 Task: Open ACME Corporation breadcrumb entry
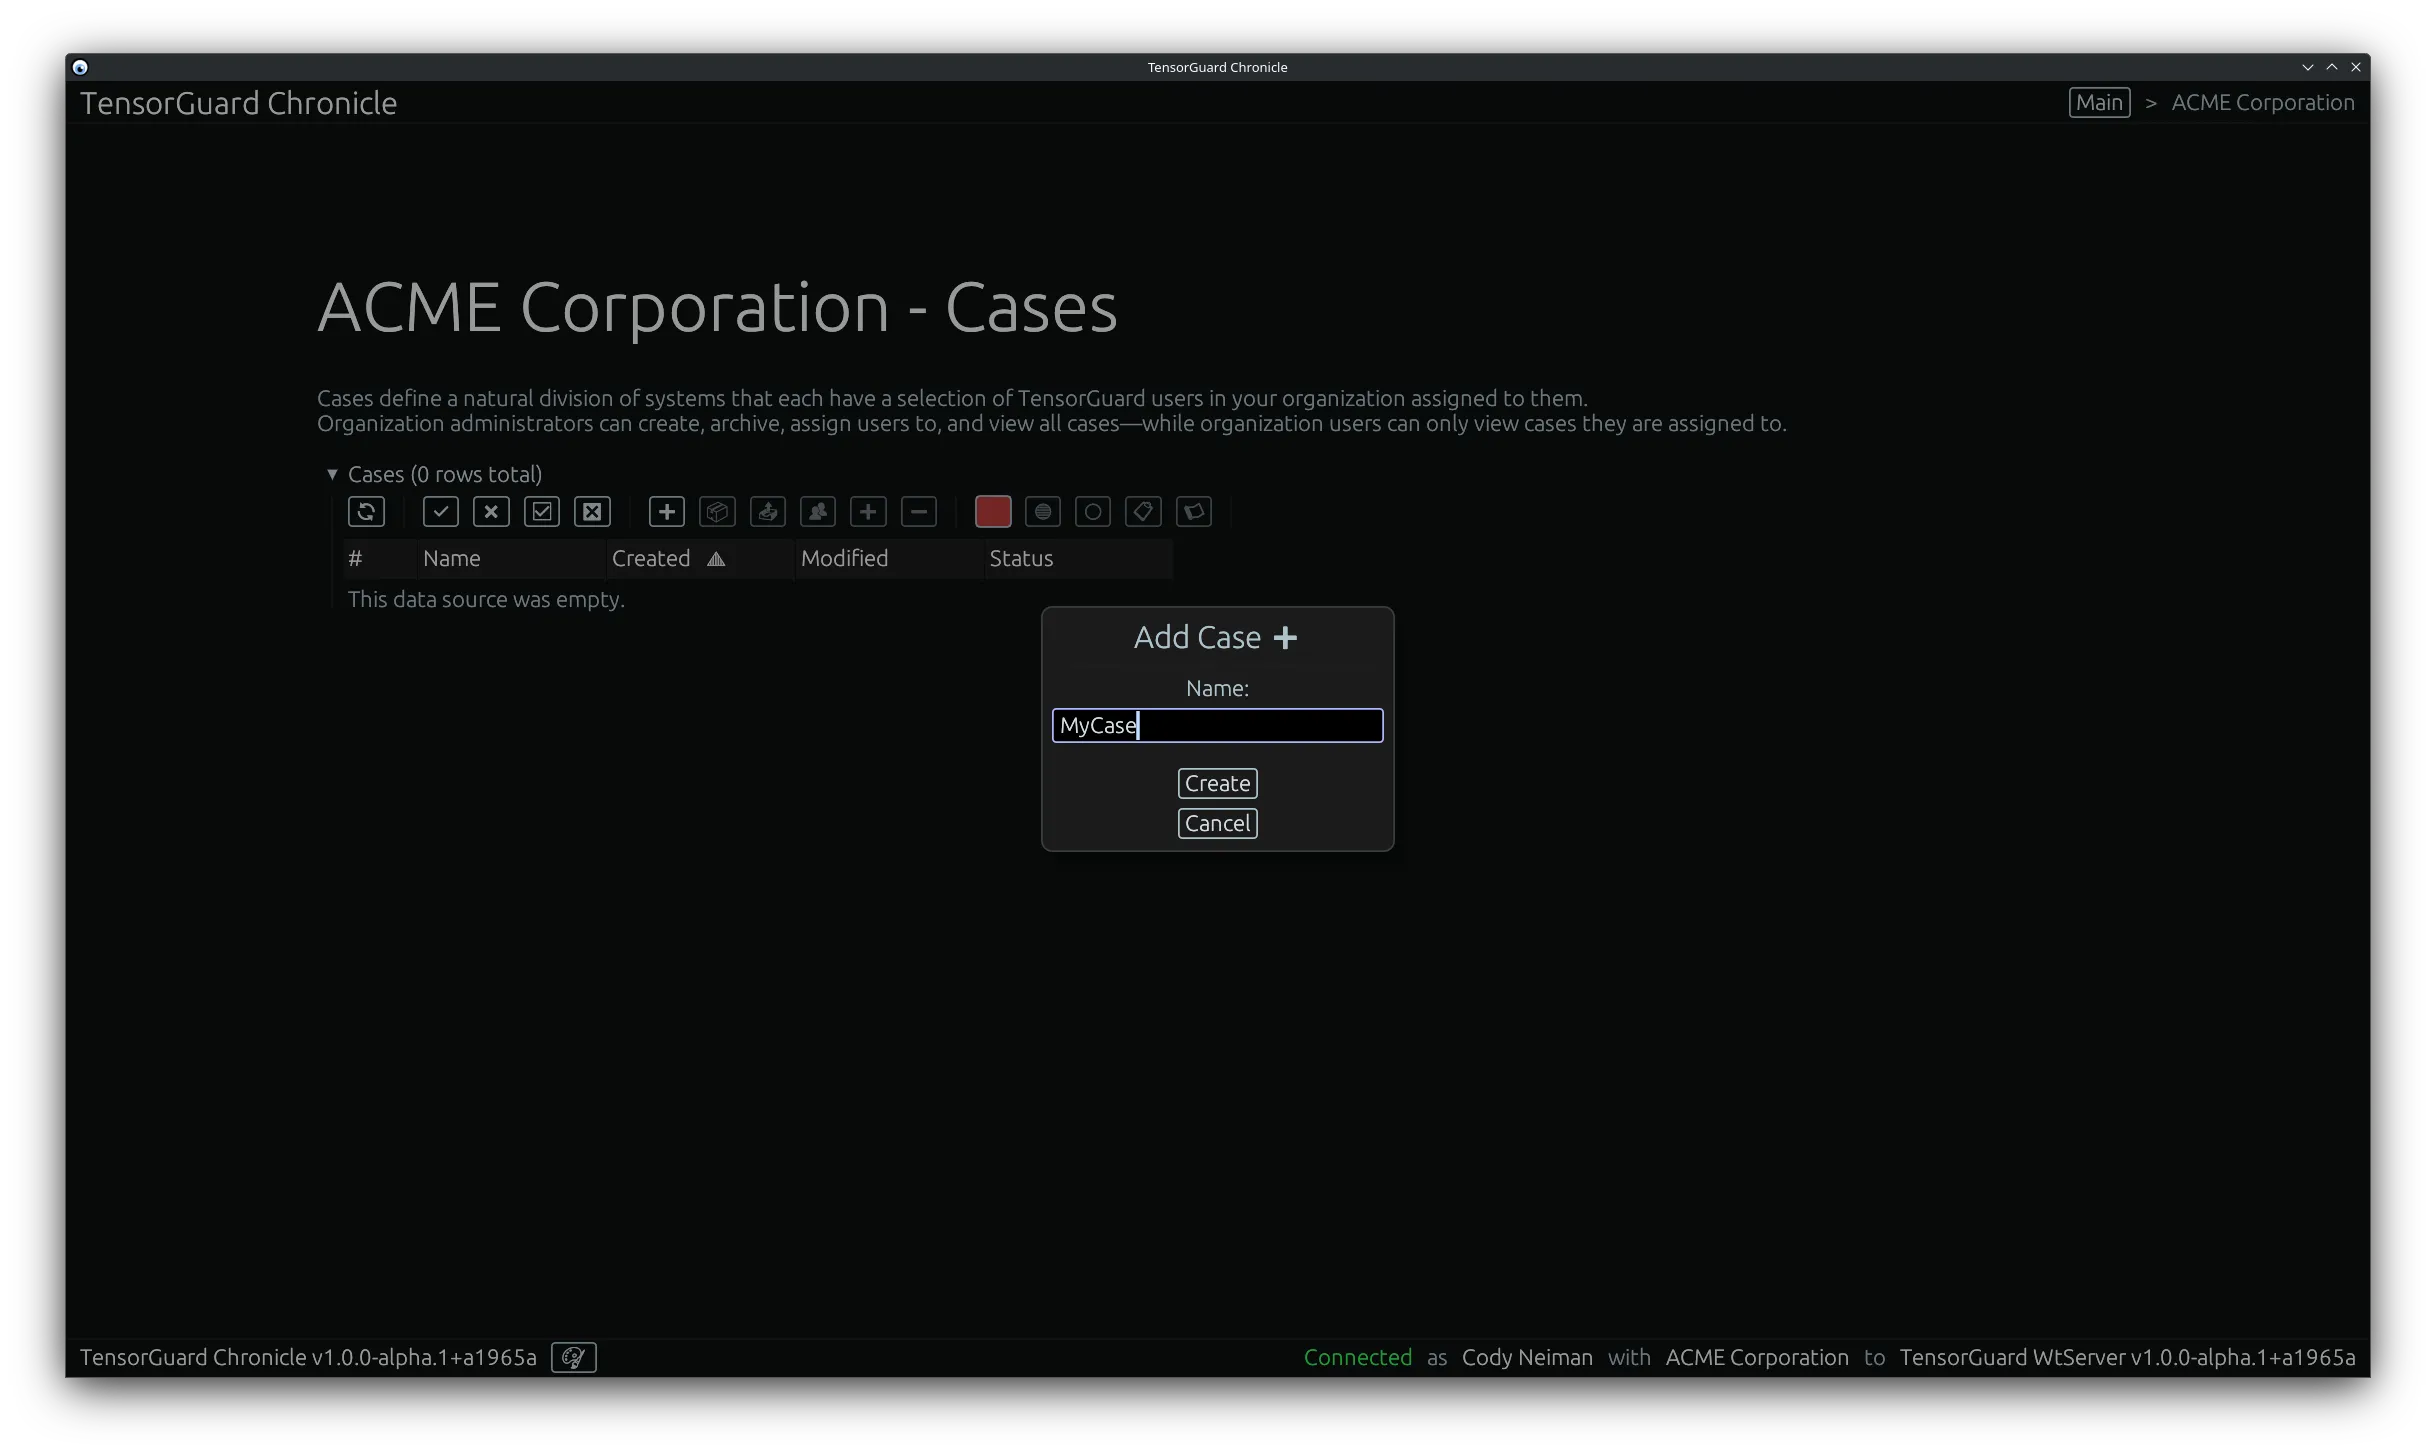tap(2261, 102)
